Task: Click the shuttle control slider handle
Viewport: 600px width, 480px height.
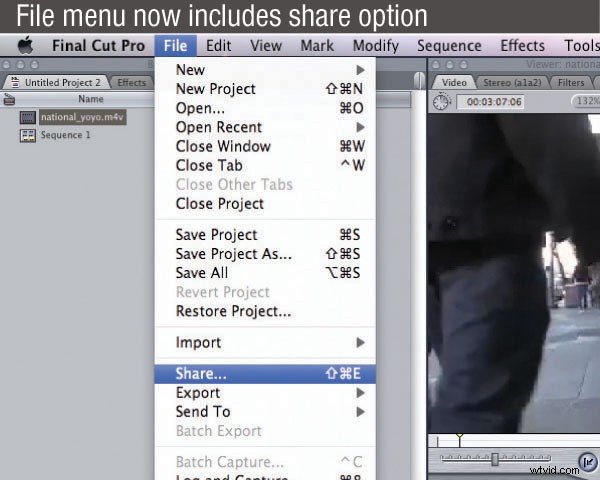Action: pos(495,459)
